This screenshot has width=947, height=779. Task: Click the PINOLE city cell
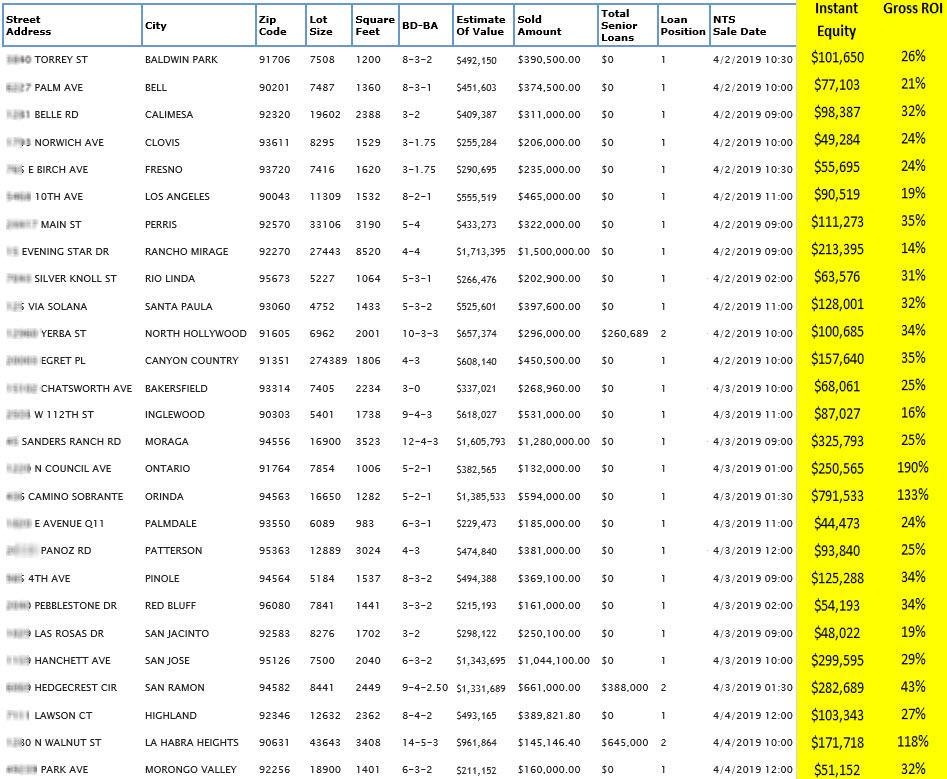(x=162, y=579)
